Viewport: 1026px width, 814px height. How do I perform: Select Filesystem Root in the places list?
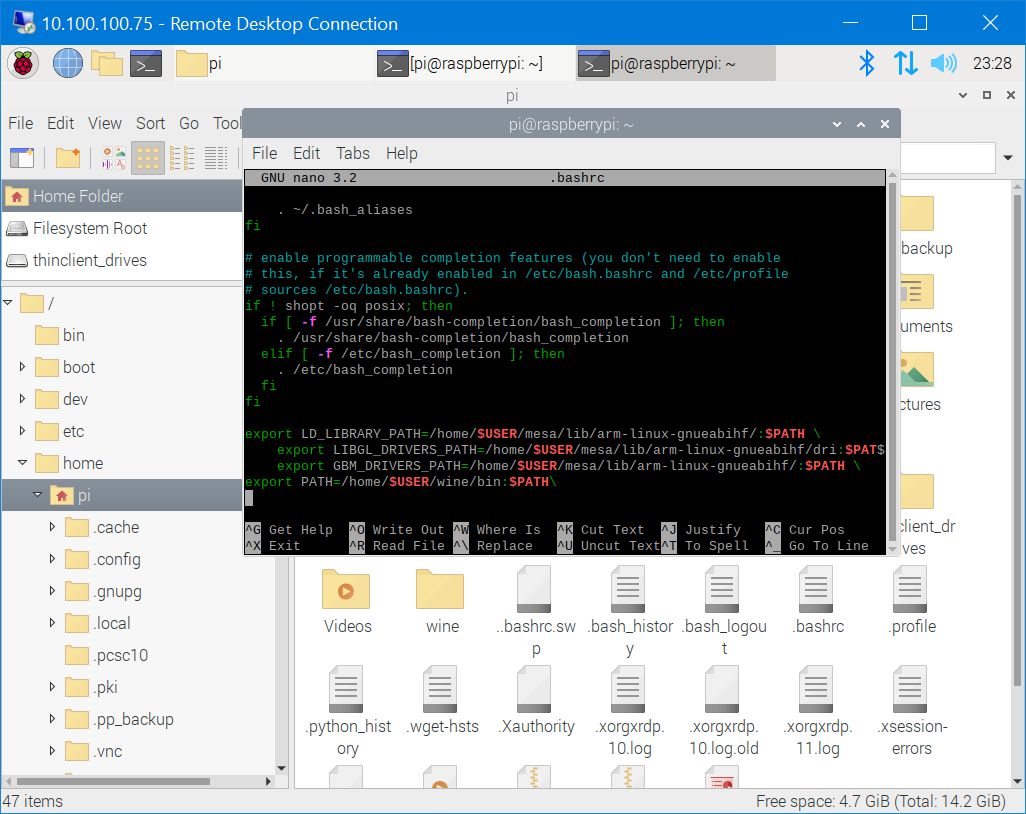[x=90, y=228]
